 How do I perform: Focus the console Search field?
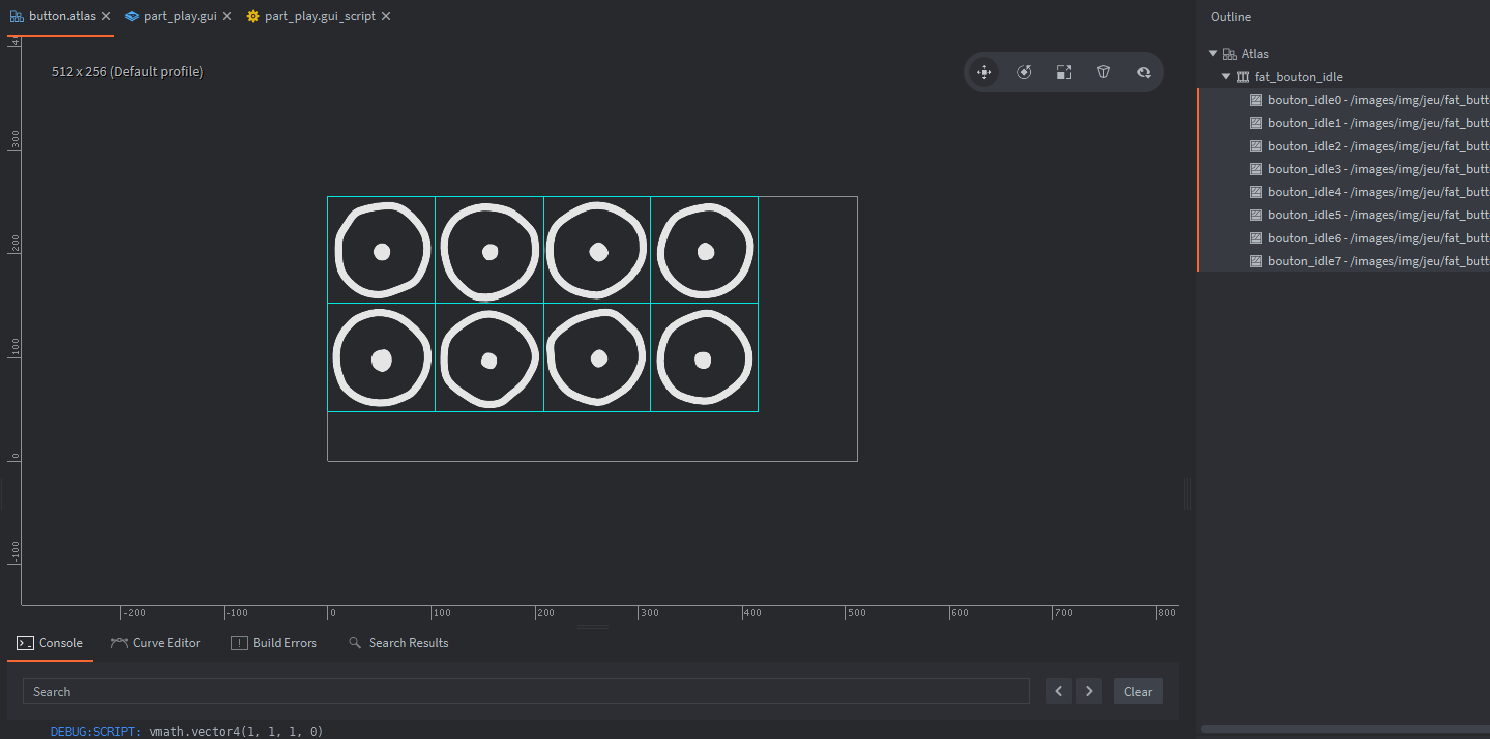pyautogui.click(x=526, y=691)
